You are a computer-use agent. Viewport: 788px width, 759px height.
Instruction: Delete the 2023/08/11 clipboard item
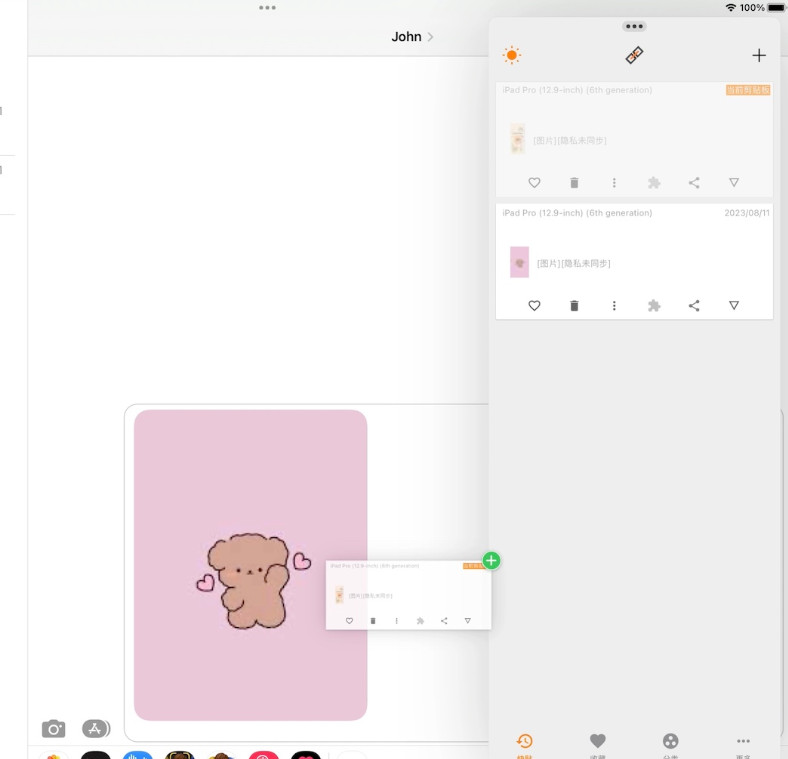tap(574, 306)
